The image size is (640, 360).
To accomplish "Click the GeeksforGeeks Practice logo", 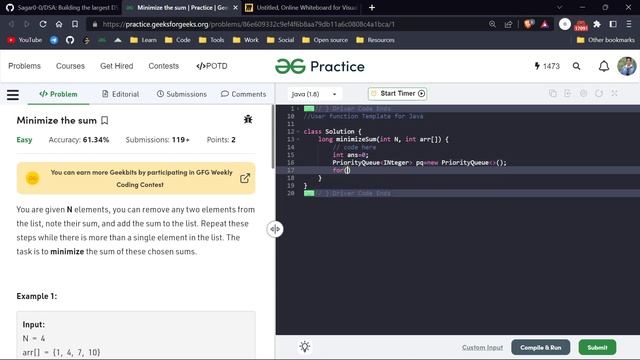I will 320,66.
